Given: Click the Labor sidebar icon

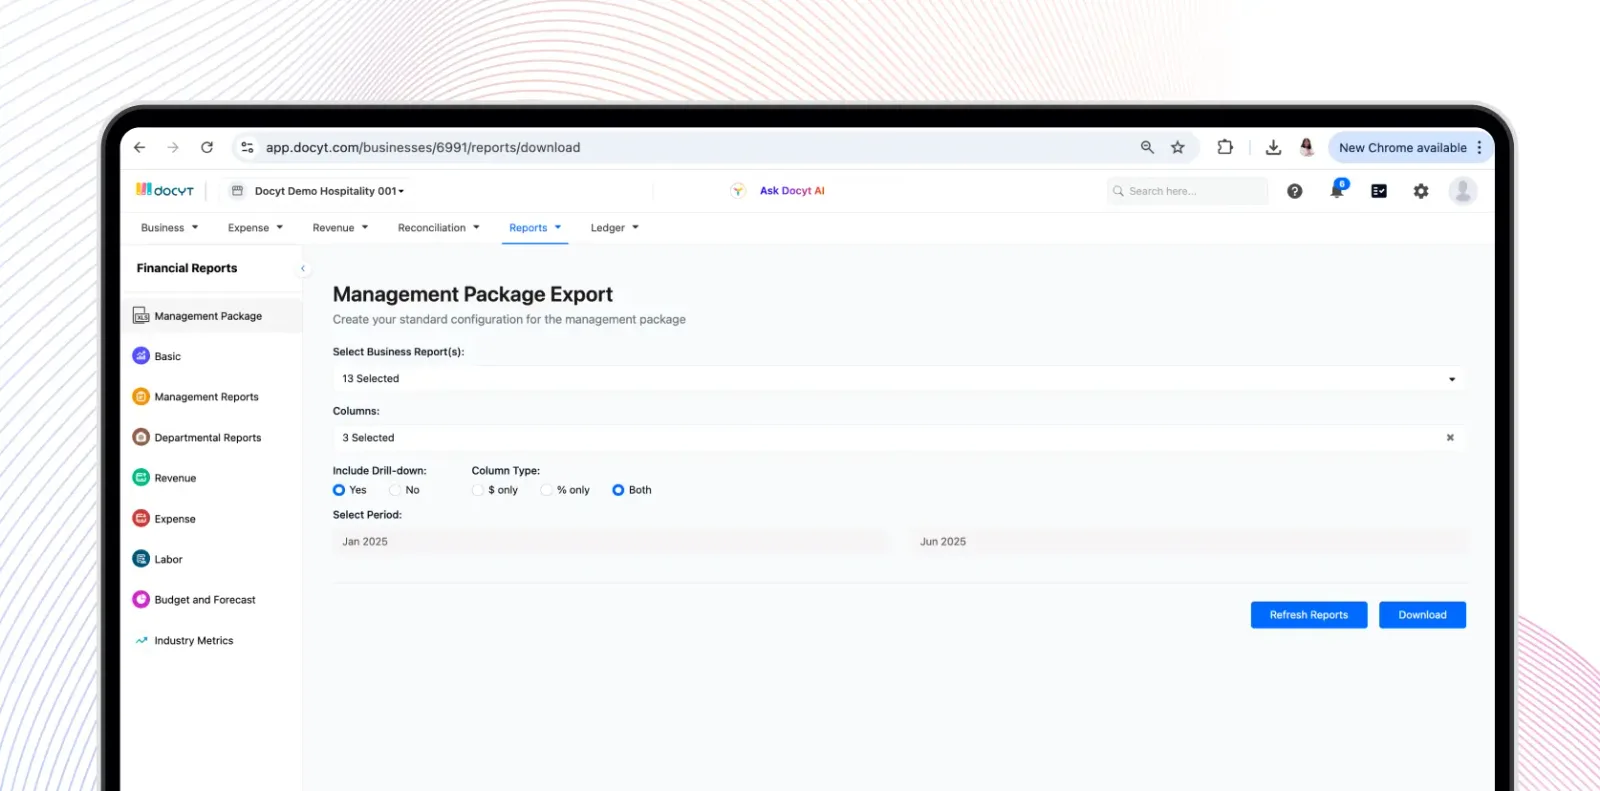Looking at the screenshot, I should (x=141, y=559).
